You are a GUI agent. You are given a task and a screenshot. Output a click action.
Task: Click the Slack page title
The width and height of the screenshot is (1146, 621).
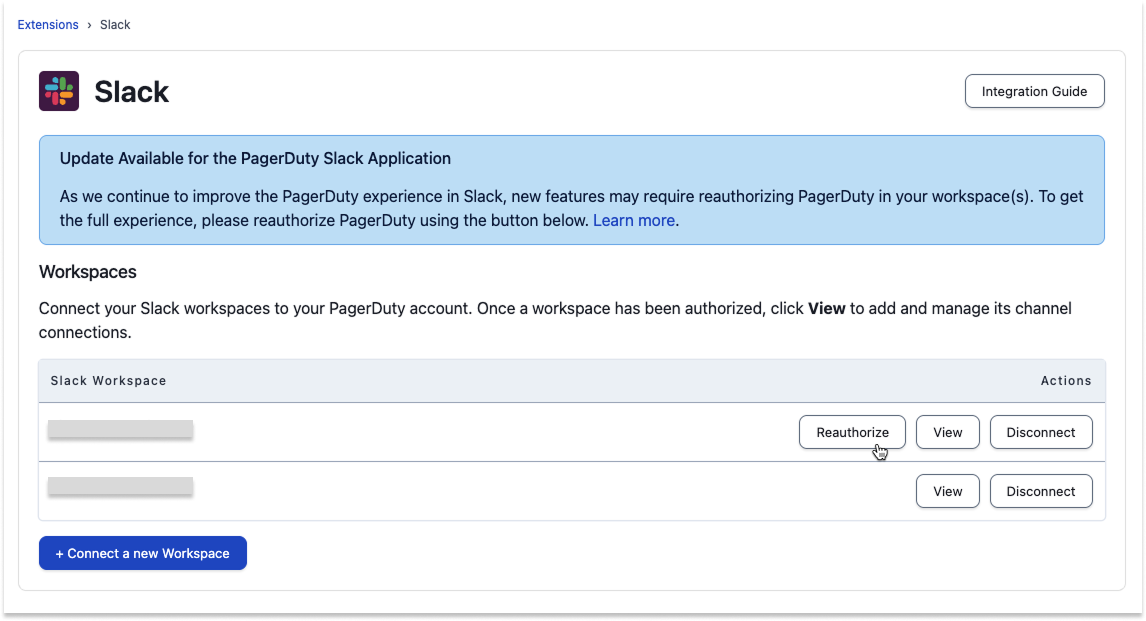(x=132, y=92)
